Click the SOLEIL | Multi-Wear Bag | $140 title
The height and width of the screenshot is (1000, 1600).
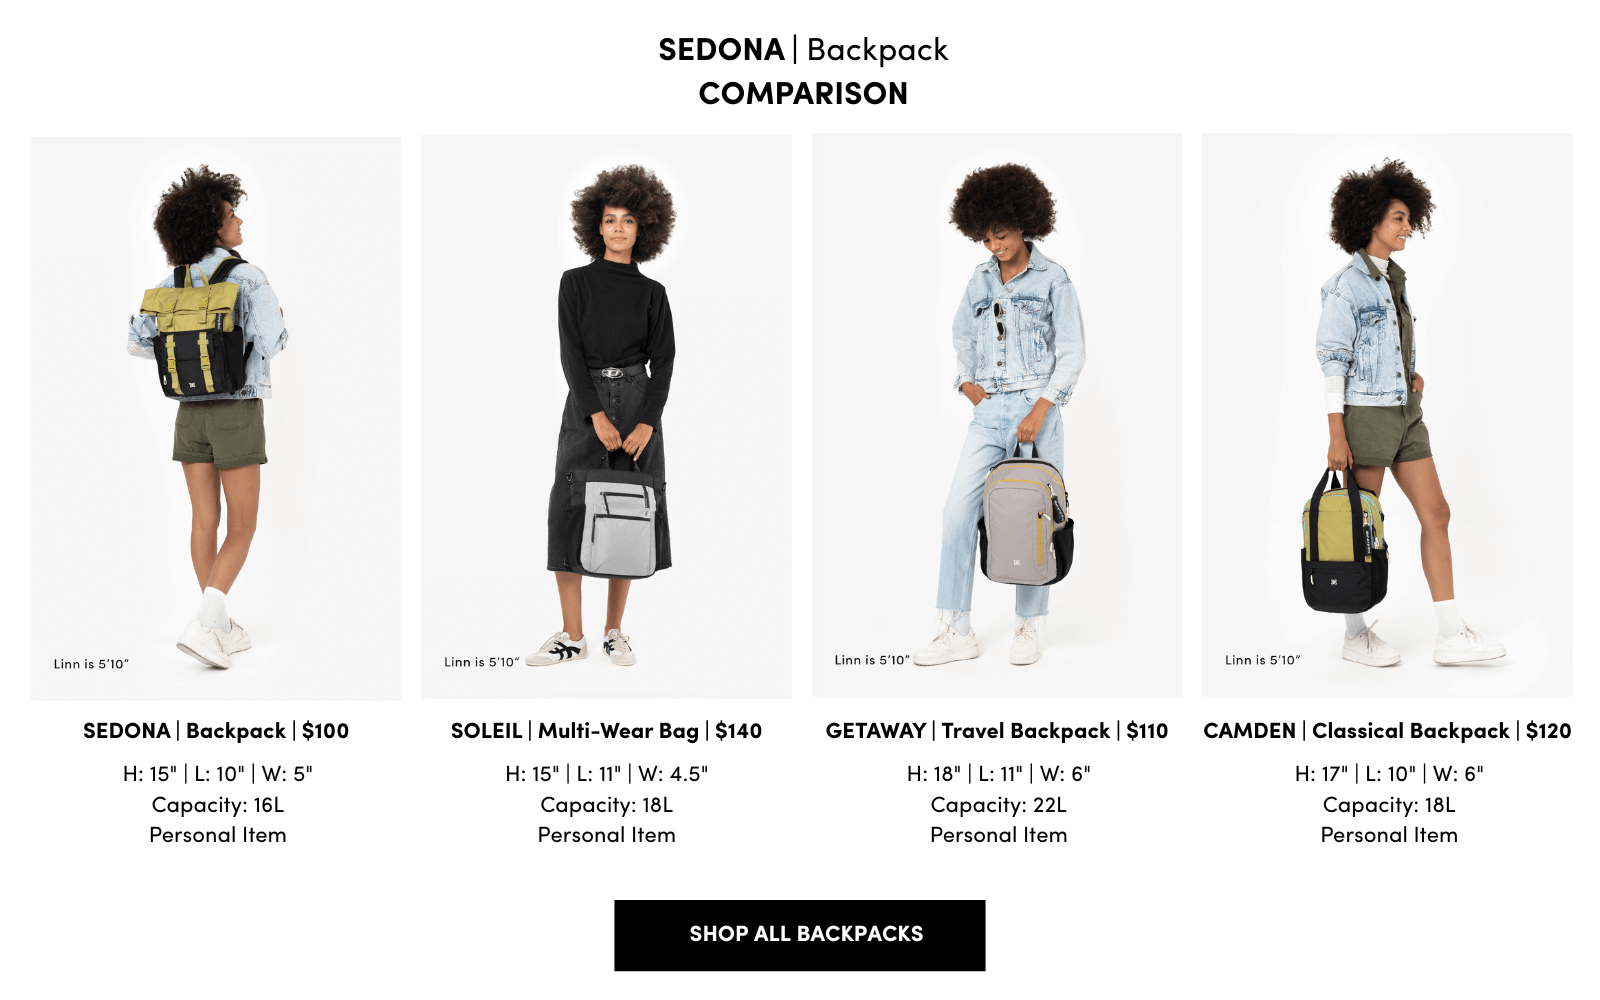606,731
